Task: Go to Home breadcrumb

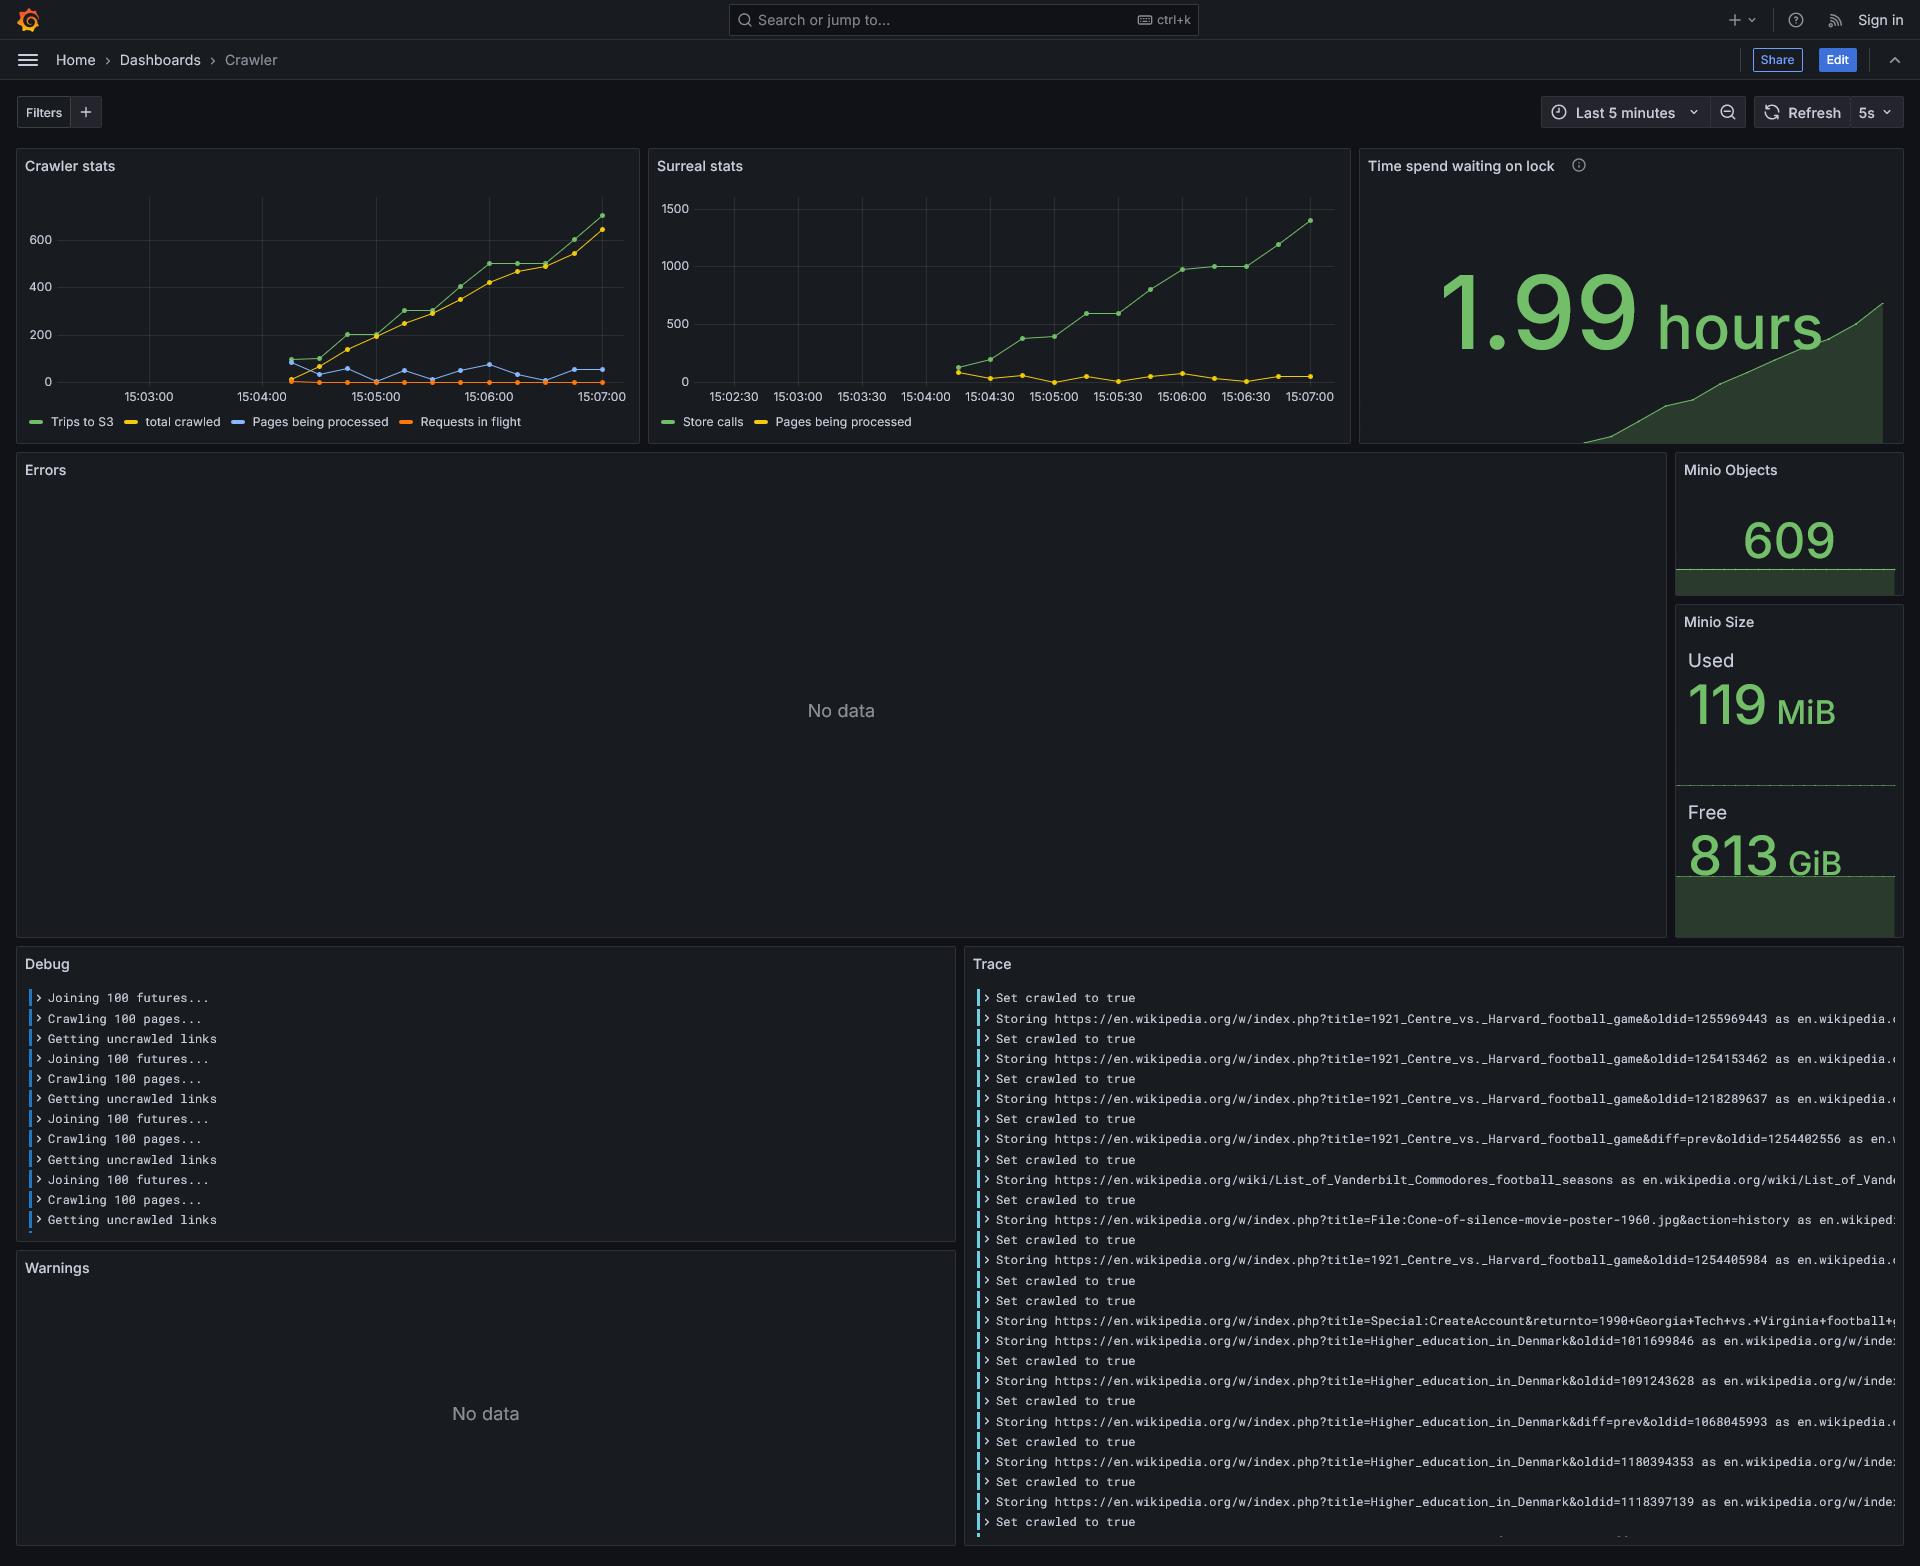Action: click(x=75, y=60)
